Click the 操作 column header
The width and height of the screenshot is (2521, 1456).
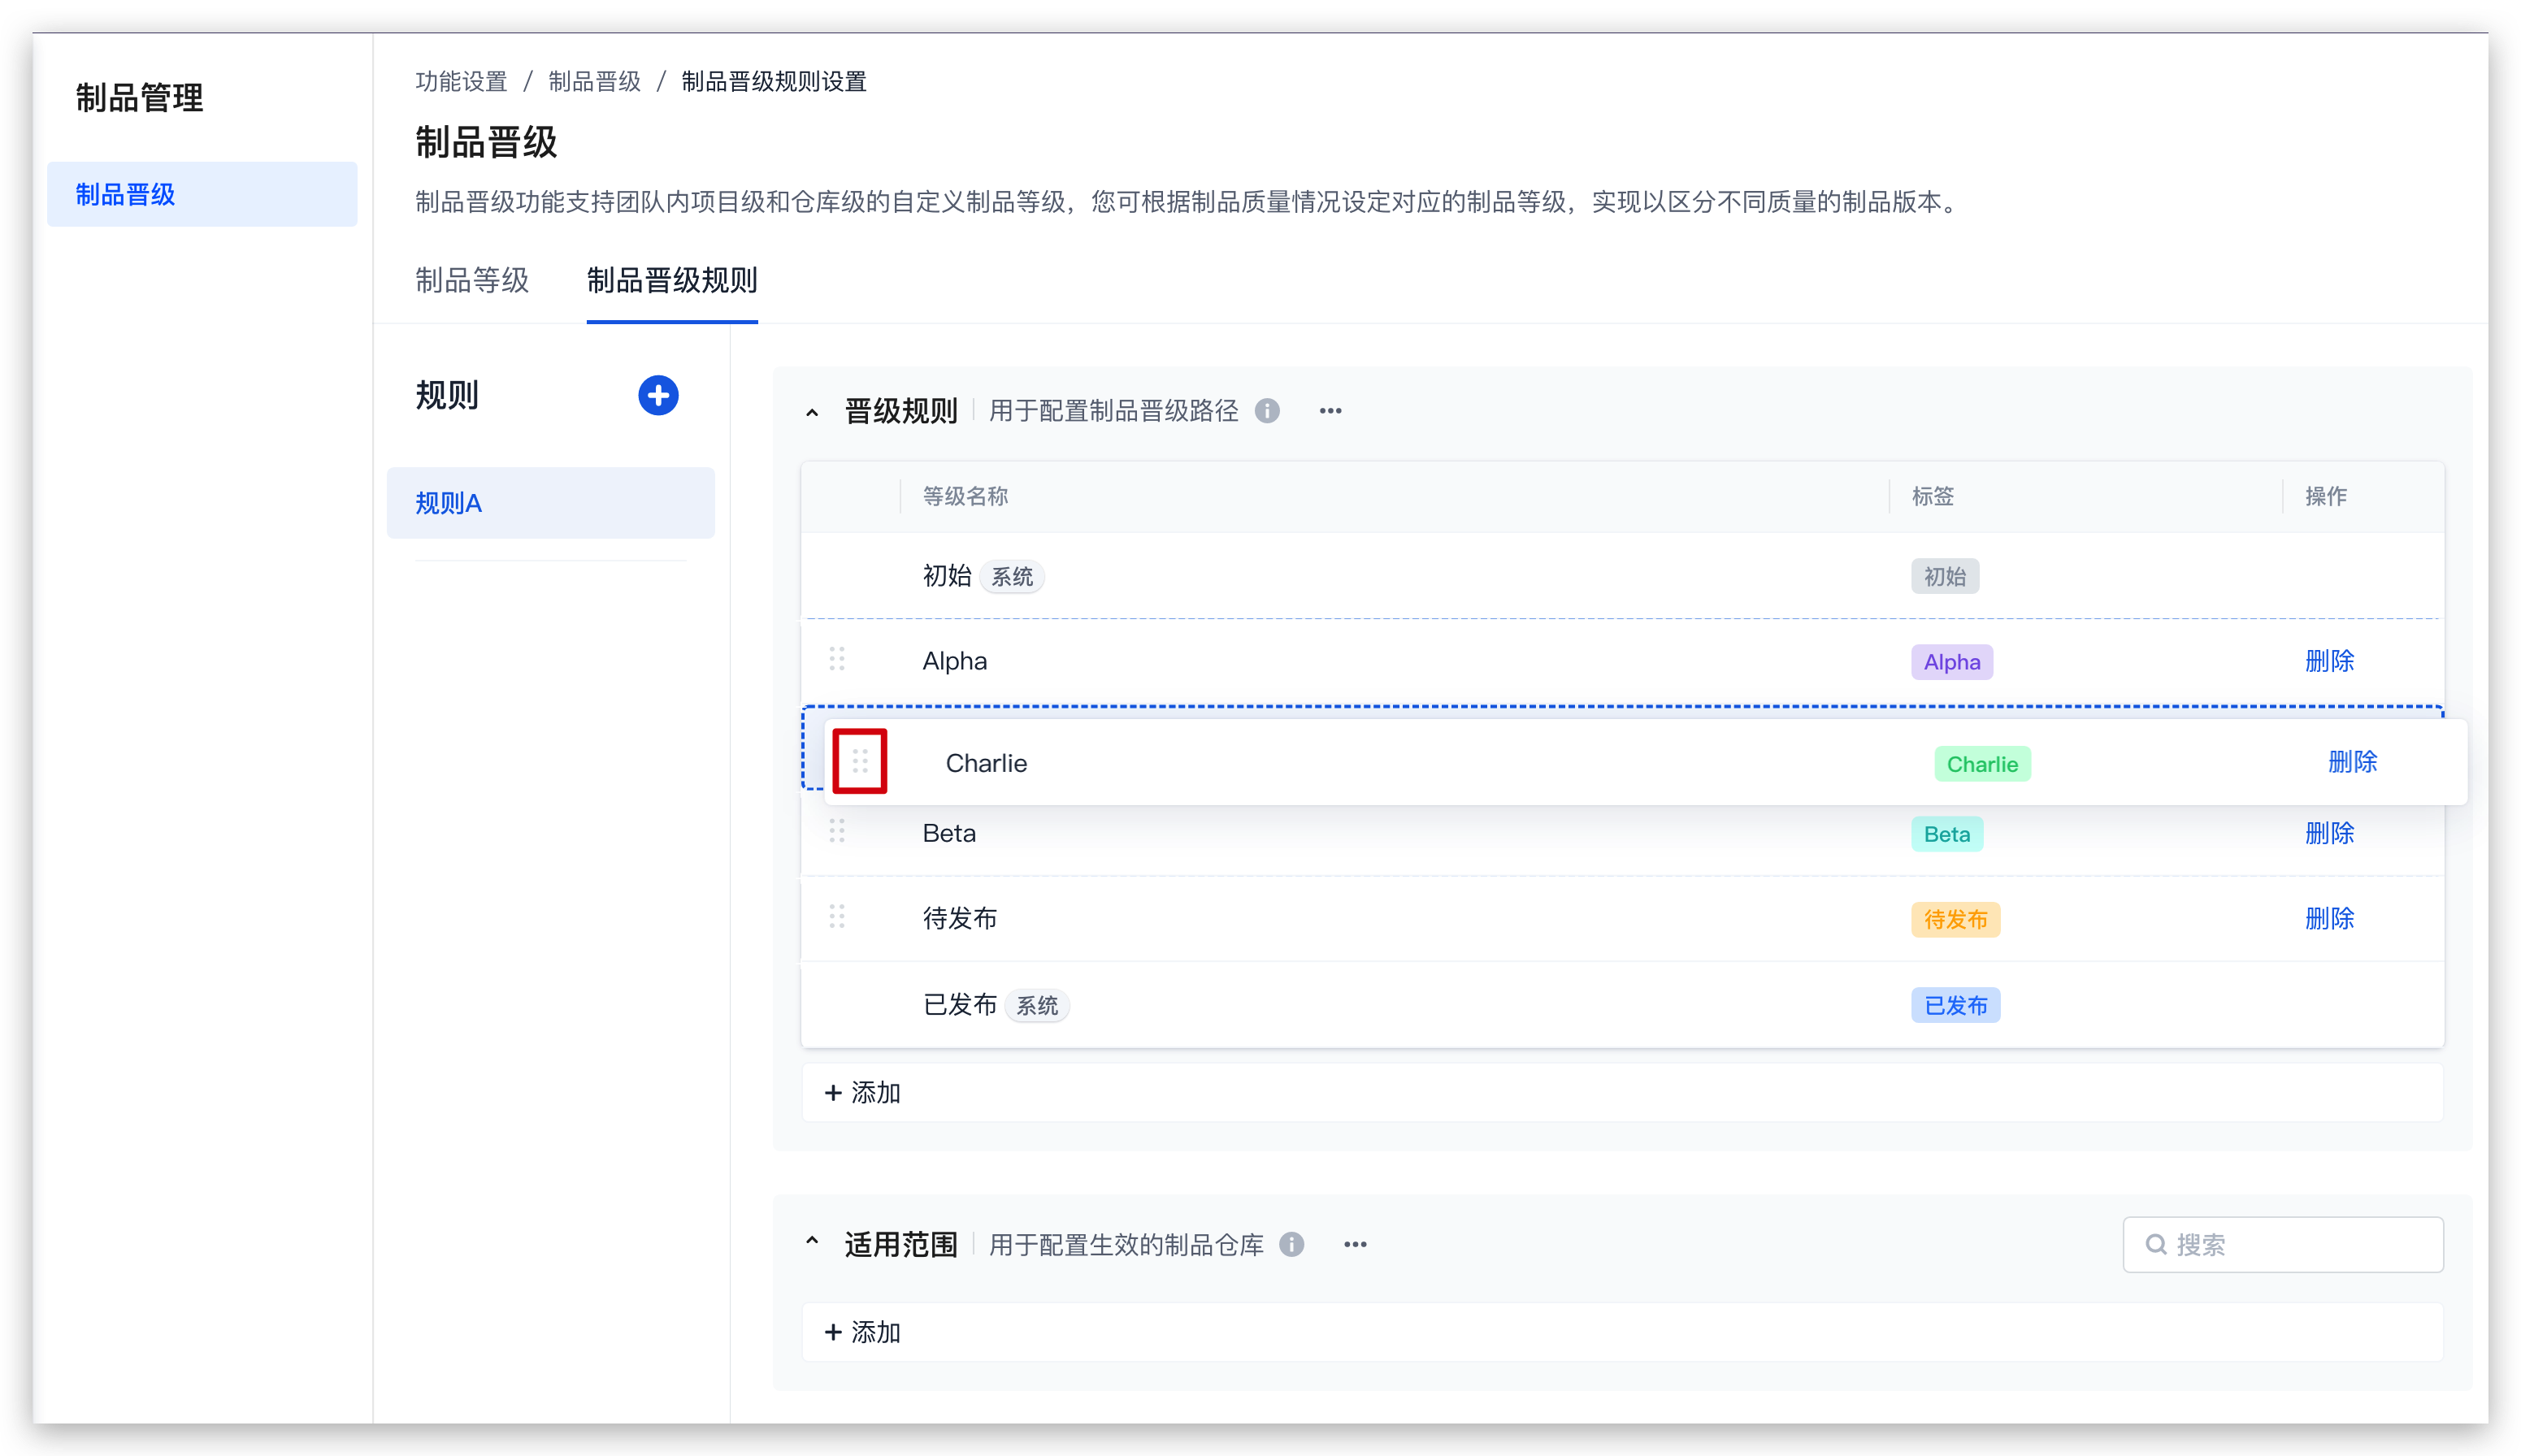[2326, 496]
